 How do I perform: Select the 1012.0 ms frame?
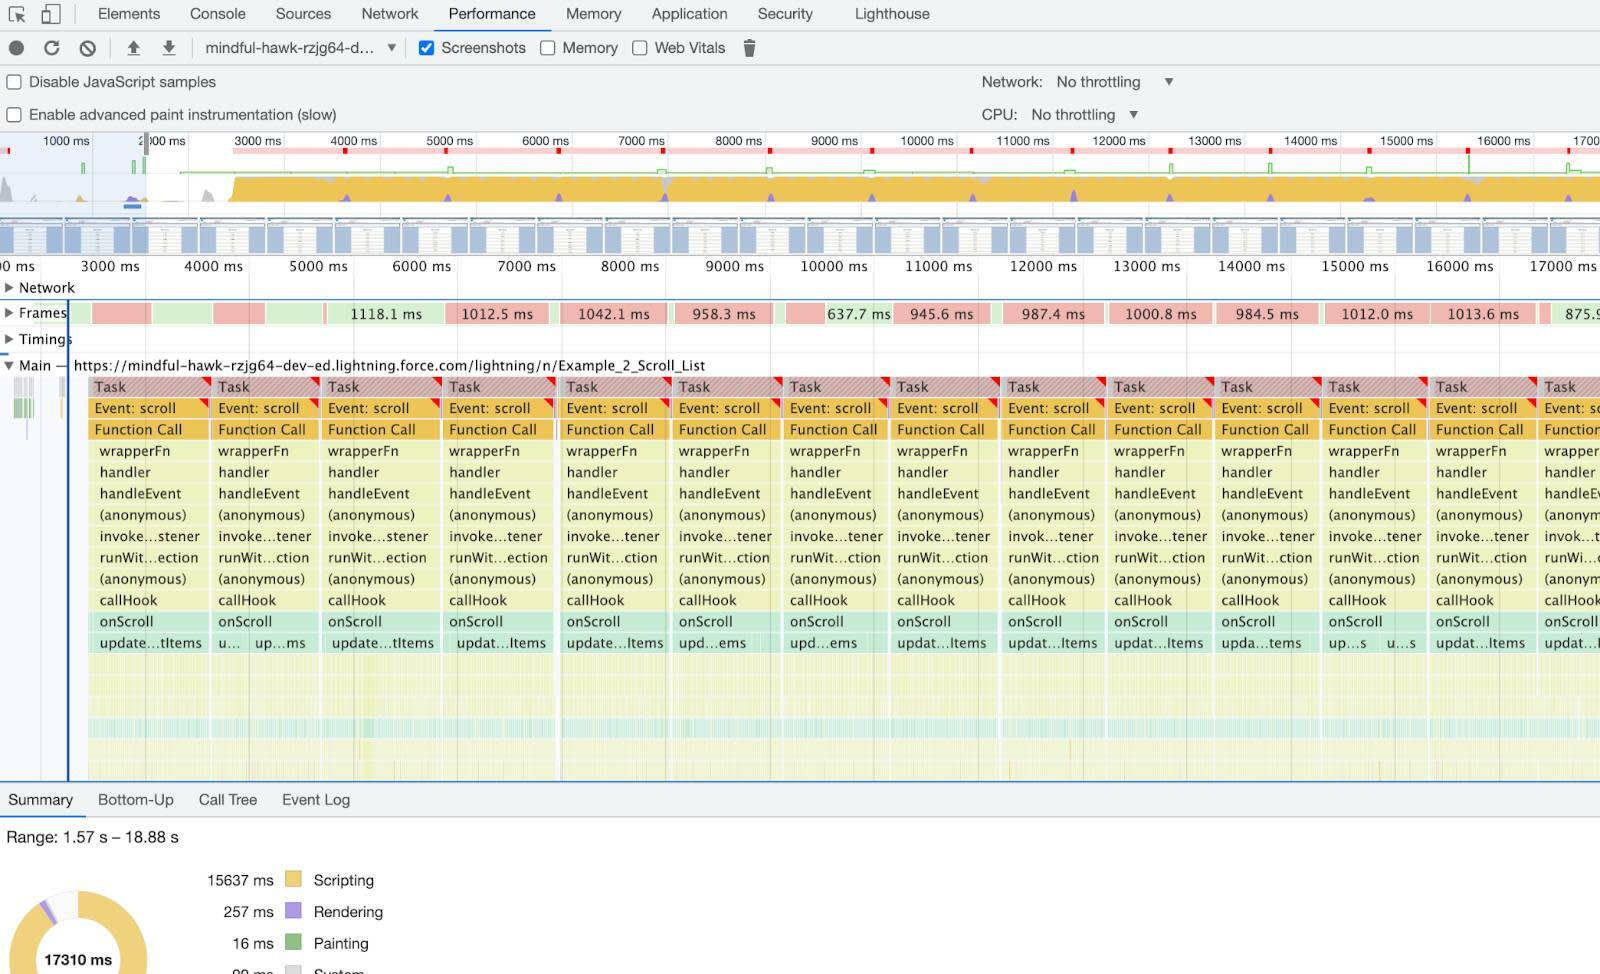point(1377,314)
